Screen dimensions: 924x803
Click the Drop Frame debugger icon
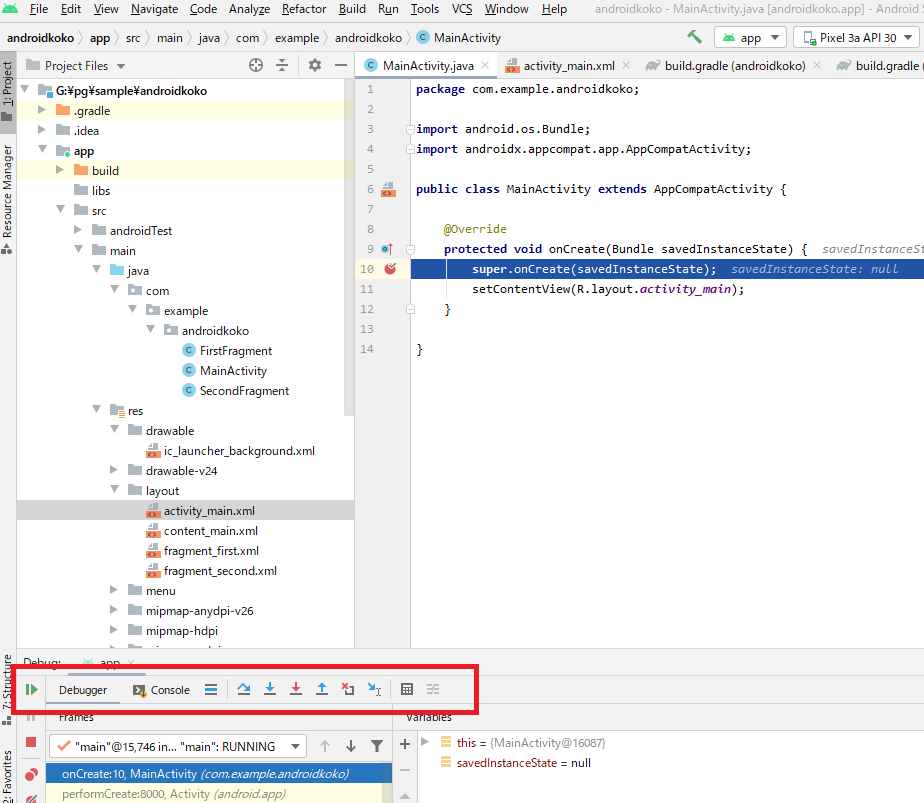pos(348,689)
